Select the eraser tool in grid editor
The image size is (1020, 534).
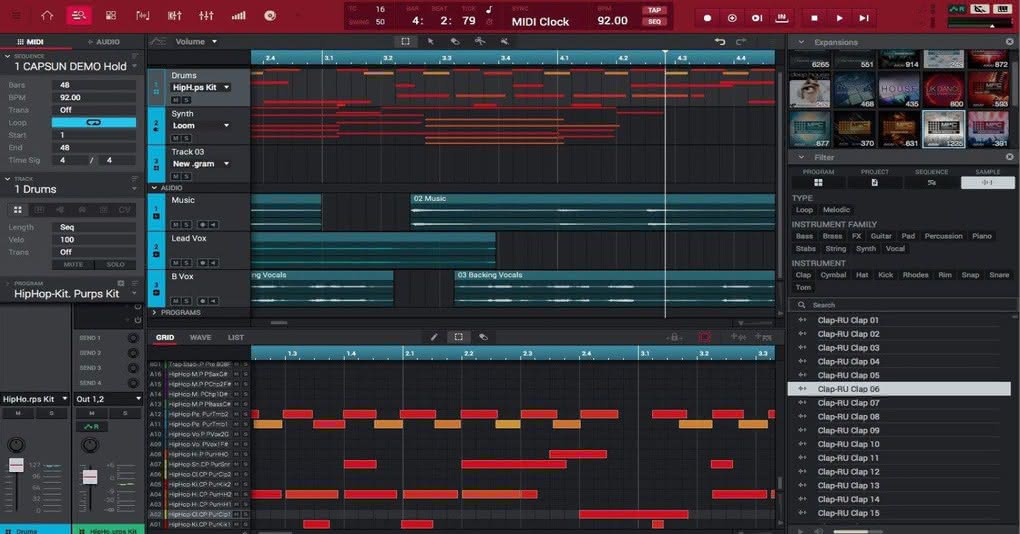point(483,337)
